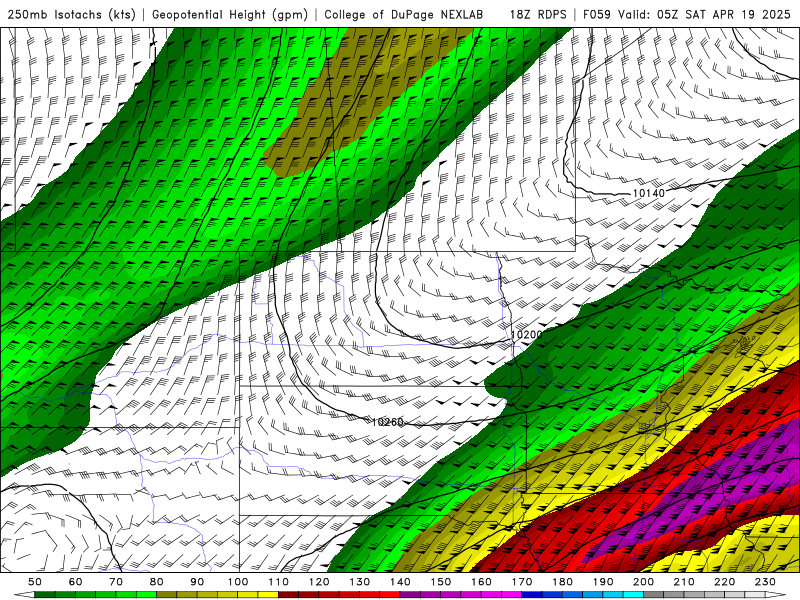The width and height of the screenshot is (800, 600).
Task: Click the 120 knot legend value
Action: (x=319, y=582)
